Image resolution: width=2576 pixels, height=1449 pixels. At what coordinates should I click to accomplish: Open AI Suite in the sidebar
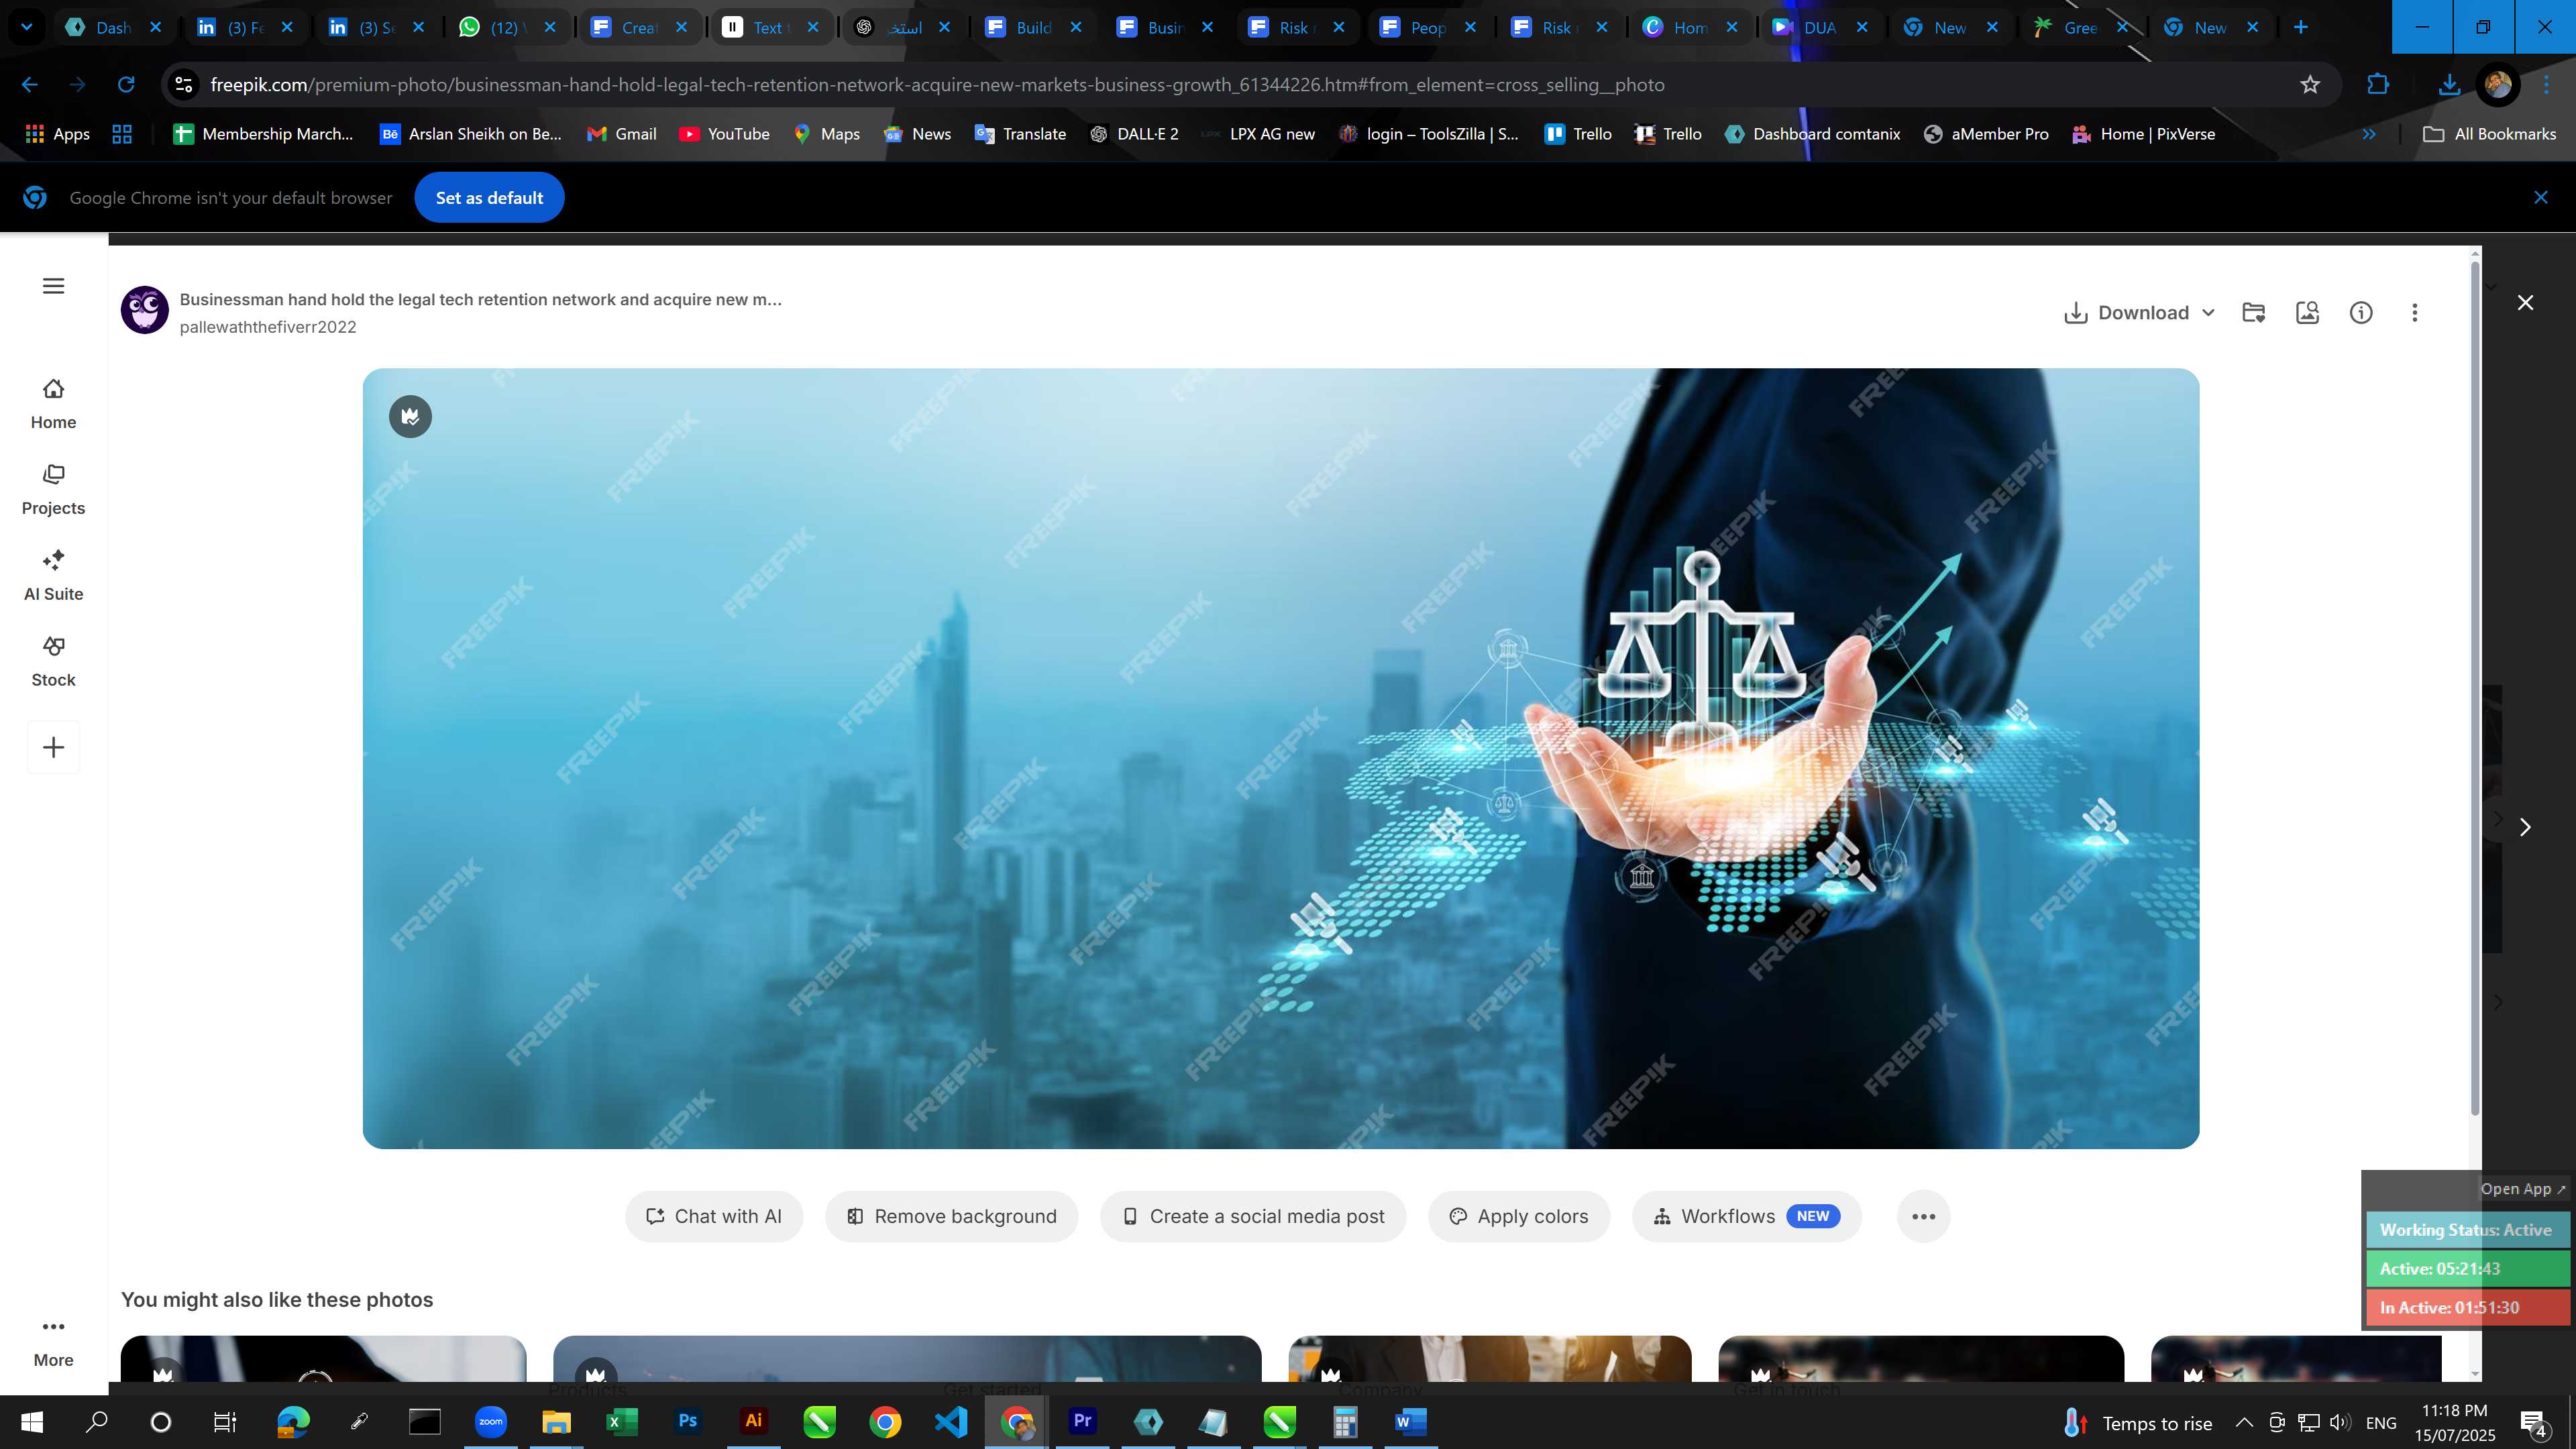click(x=53, y=576)
